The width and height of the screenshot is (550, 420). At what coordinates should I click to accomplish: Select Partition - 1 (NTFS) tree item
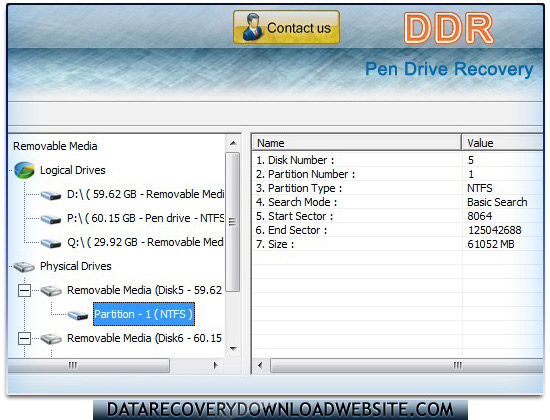click(143, 314)
